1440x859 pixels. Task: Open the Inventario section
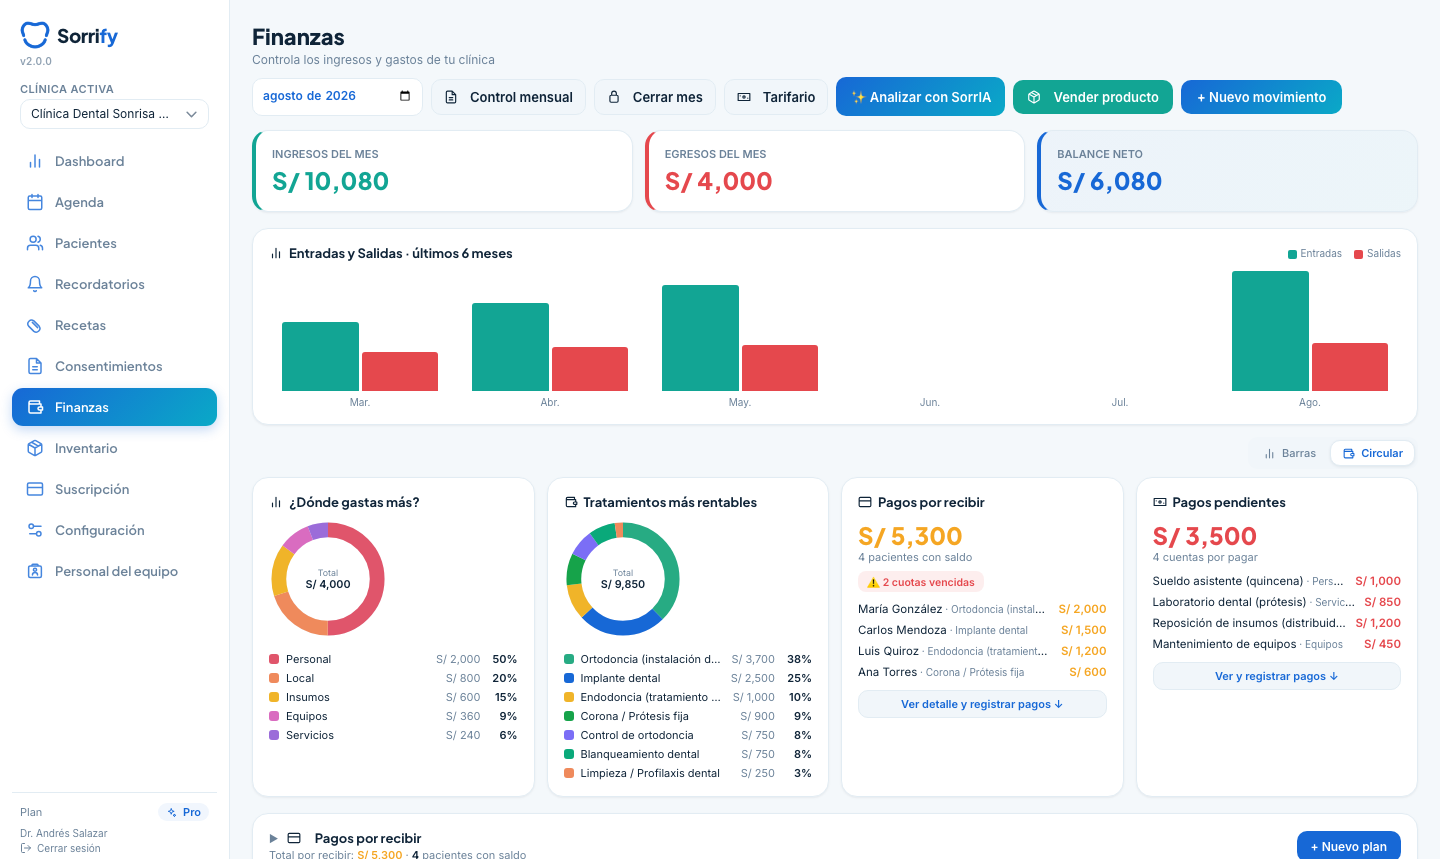pos(114,448)
